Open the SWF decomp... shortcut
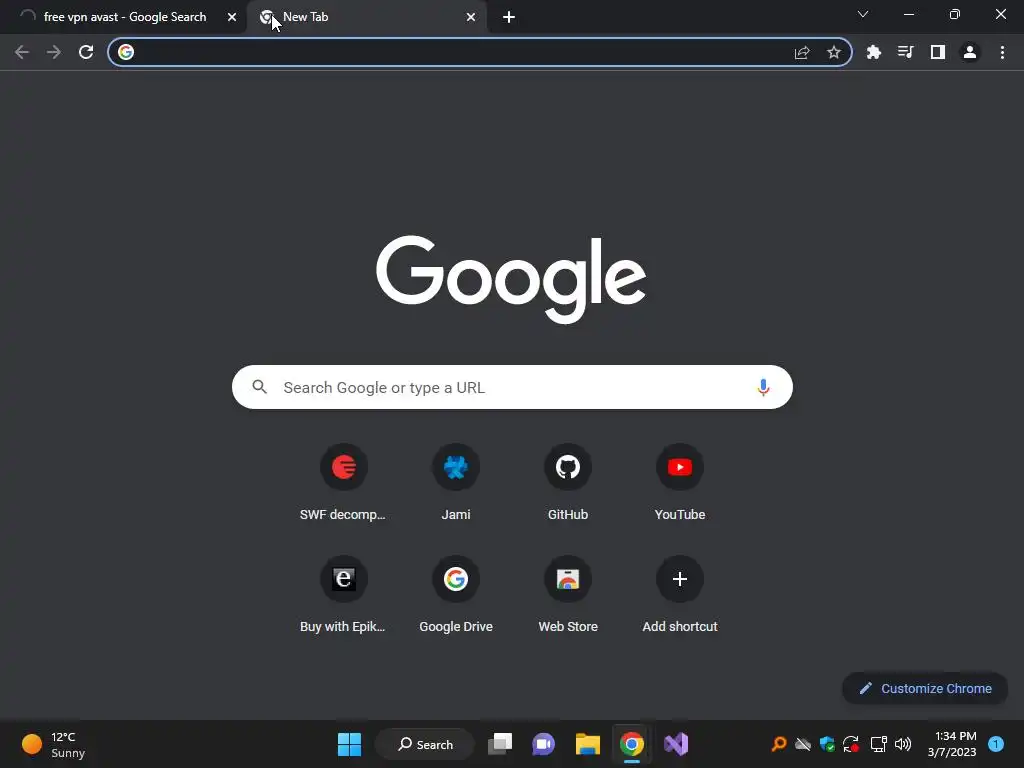The width and height of the screenshot is (1024, 768). [344, 483]
